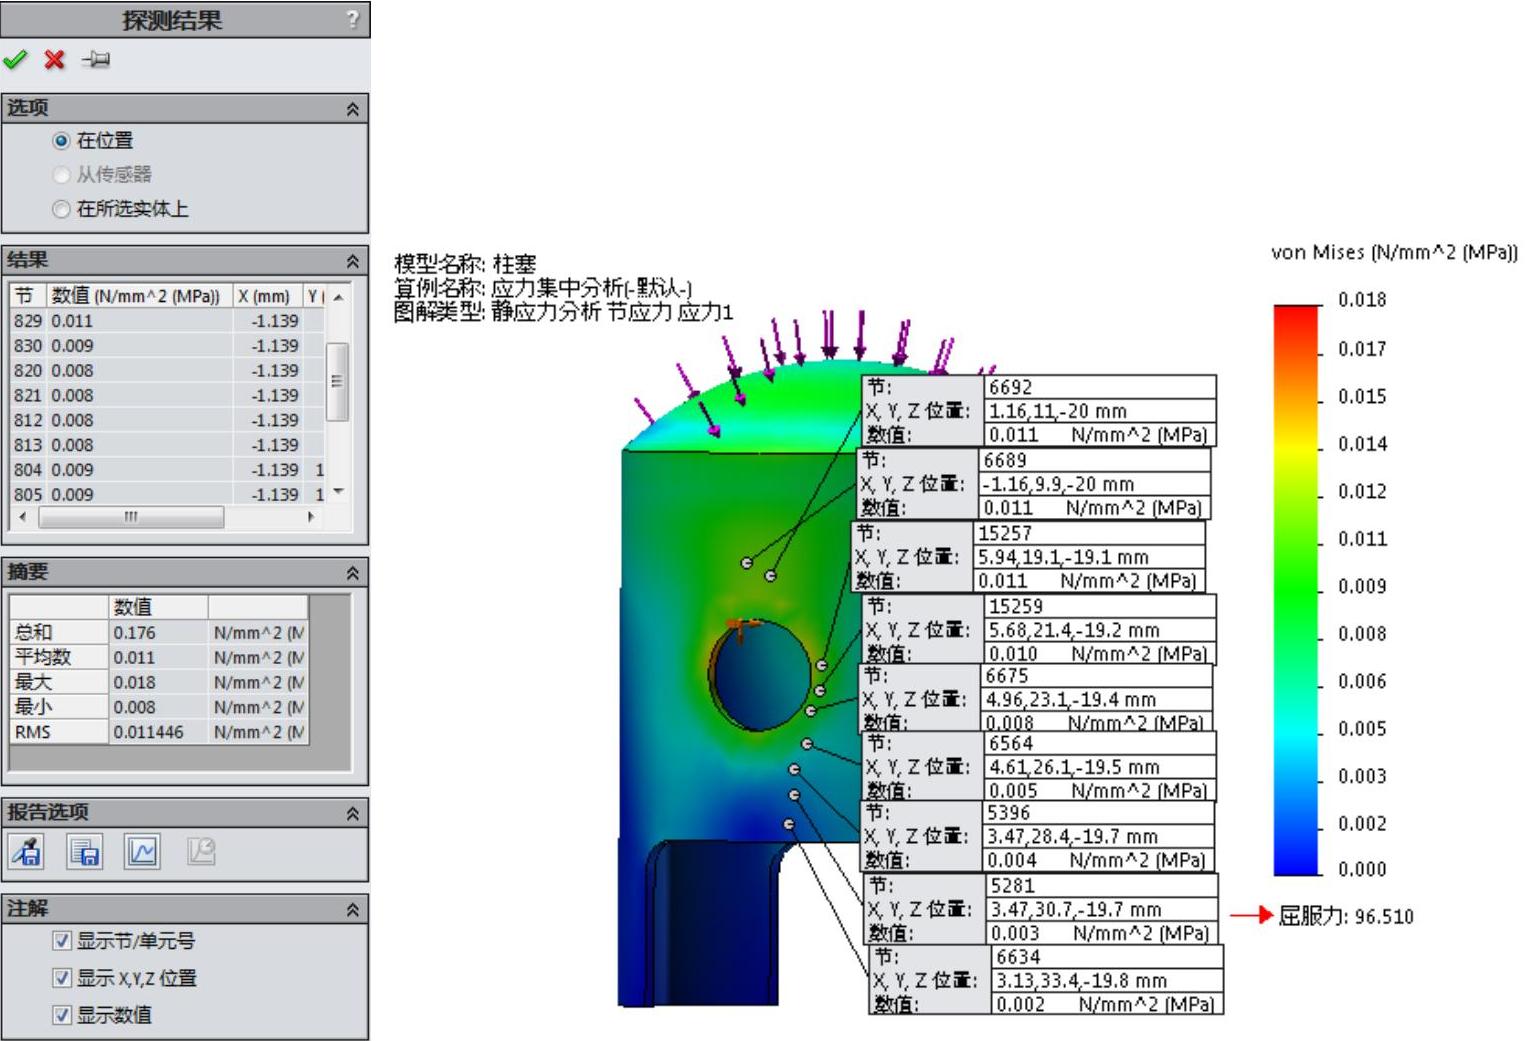Image resolution: width=1538 pixels, height=1041 pixels.
Task: Click the horizontal scrollbar thumb of results table
Action: click(131, 517)
